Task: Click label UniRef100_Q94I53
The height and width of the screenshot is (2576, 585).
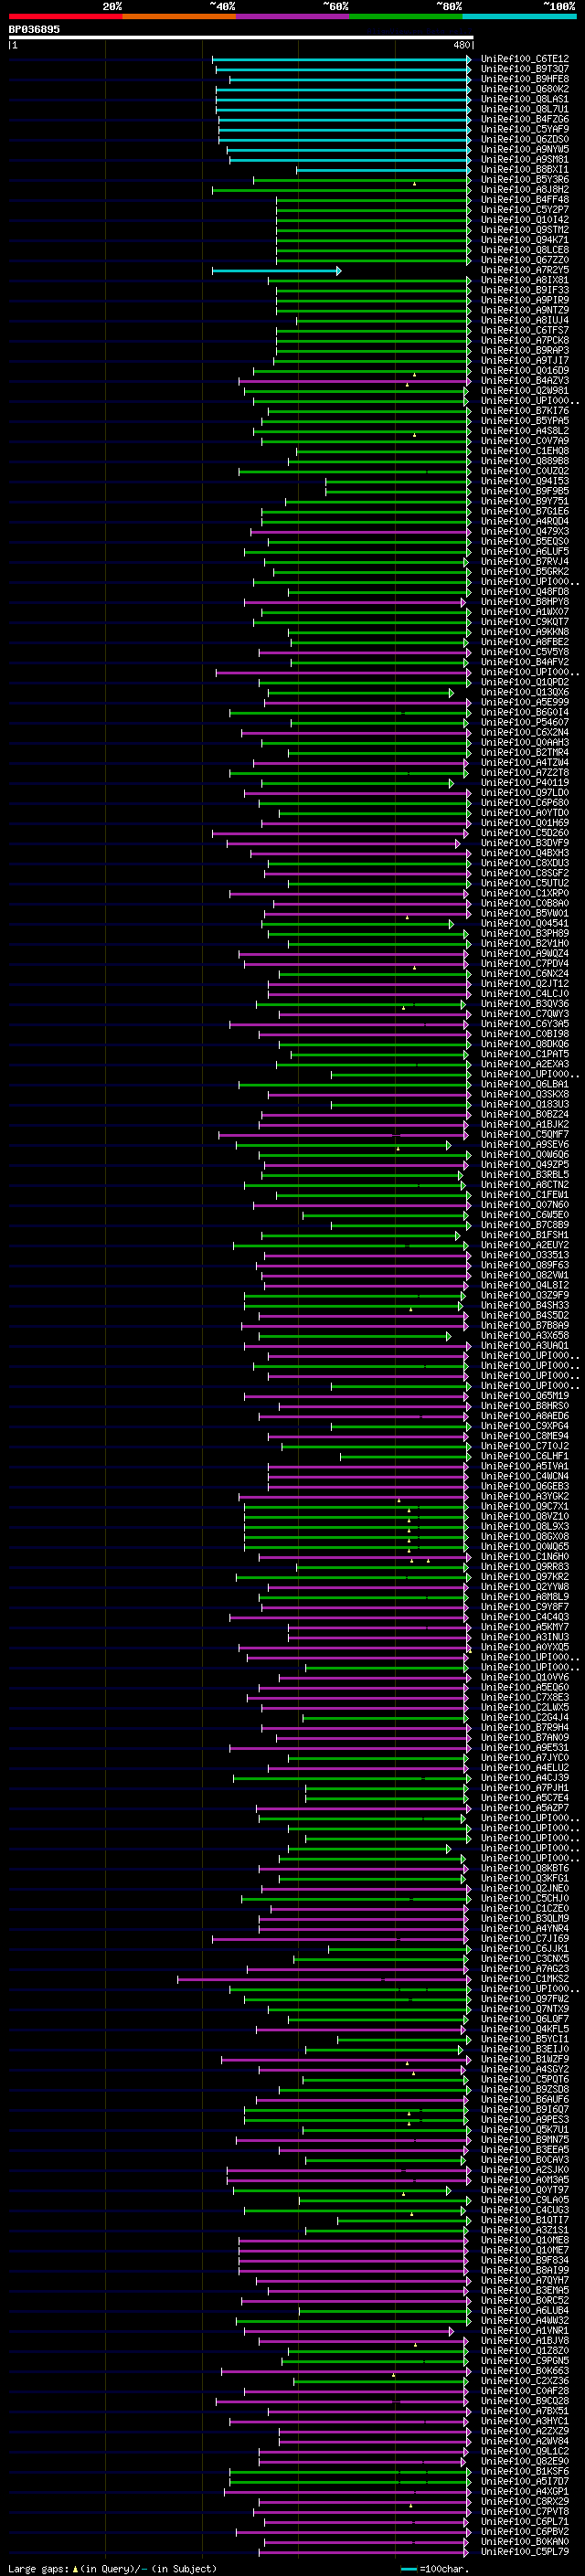Action: tap(524, 481)
